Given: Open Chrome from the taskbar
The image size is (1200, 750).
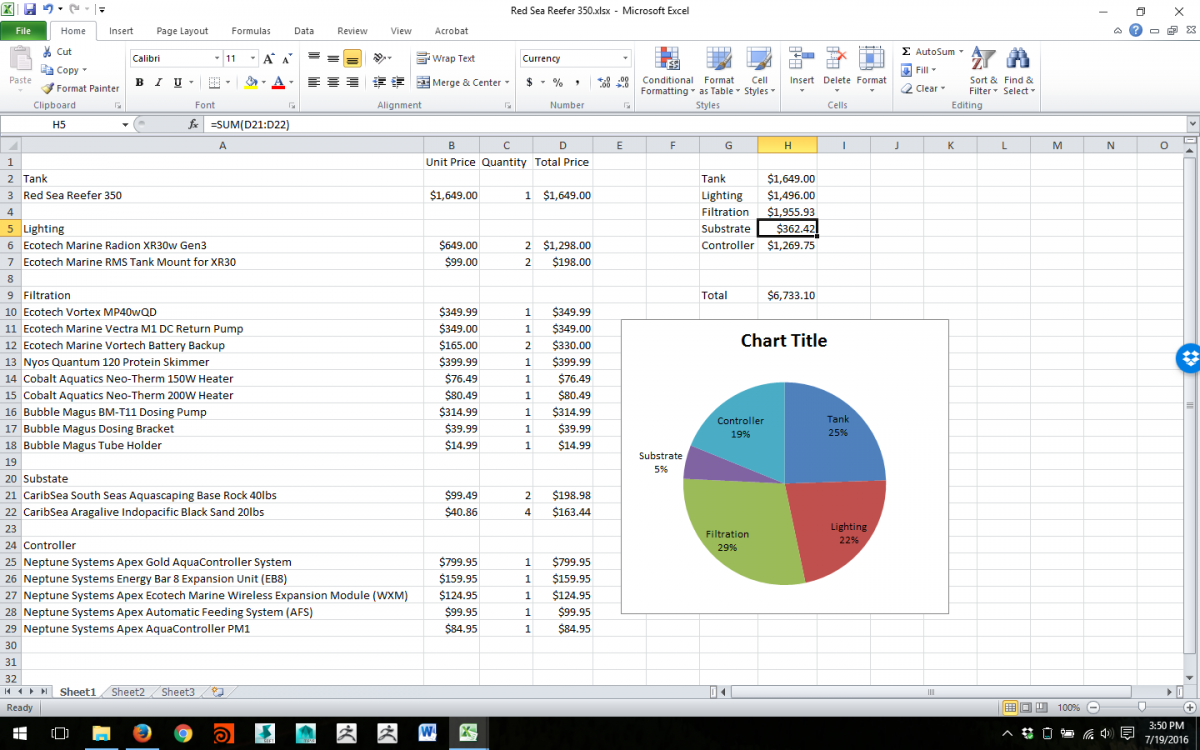Looking at the screenshot, I should [x=183, y=733].
